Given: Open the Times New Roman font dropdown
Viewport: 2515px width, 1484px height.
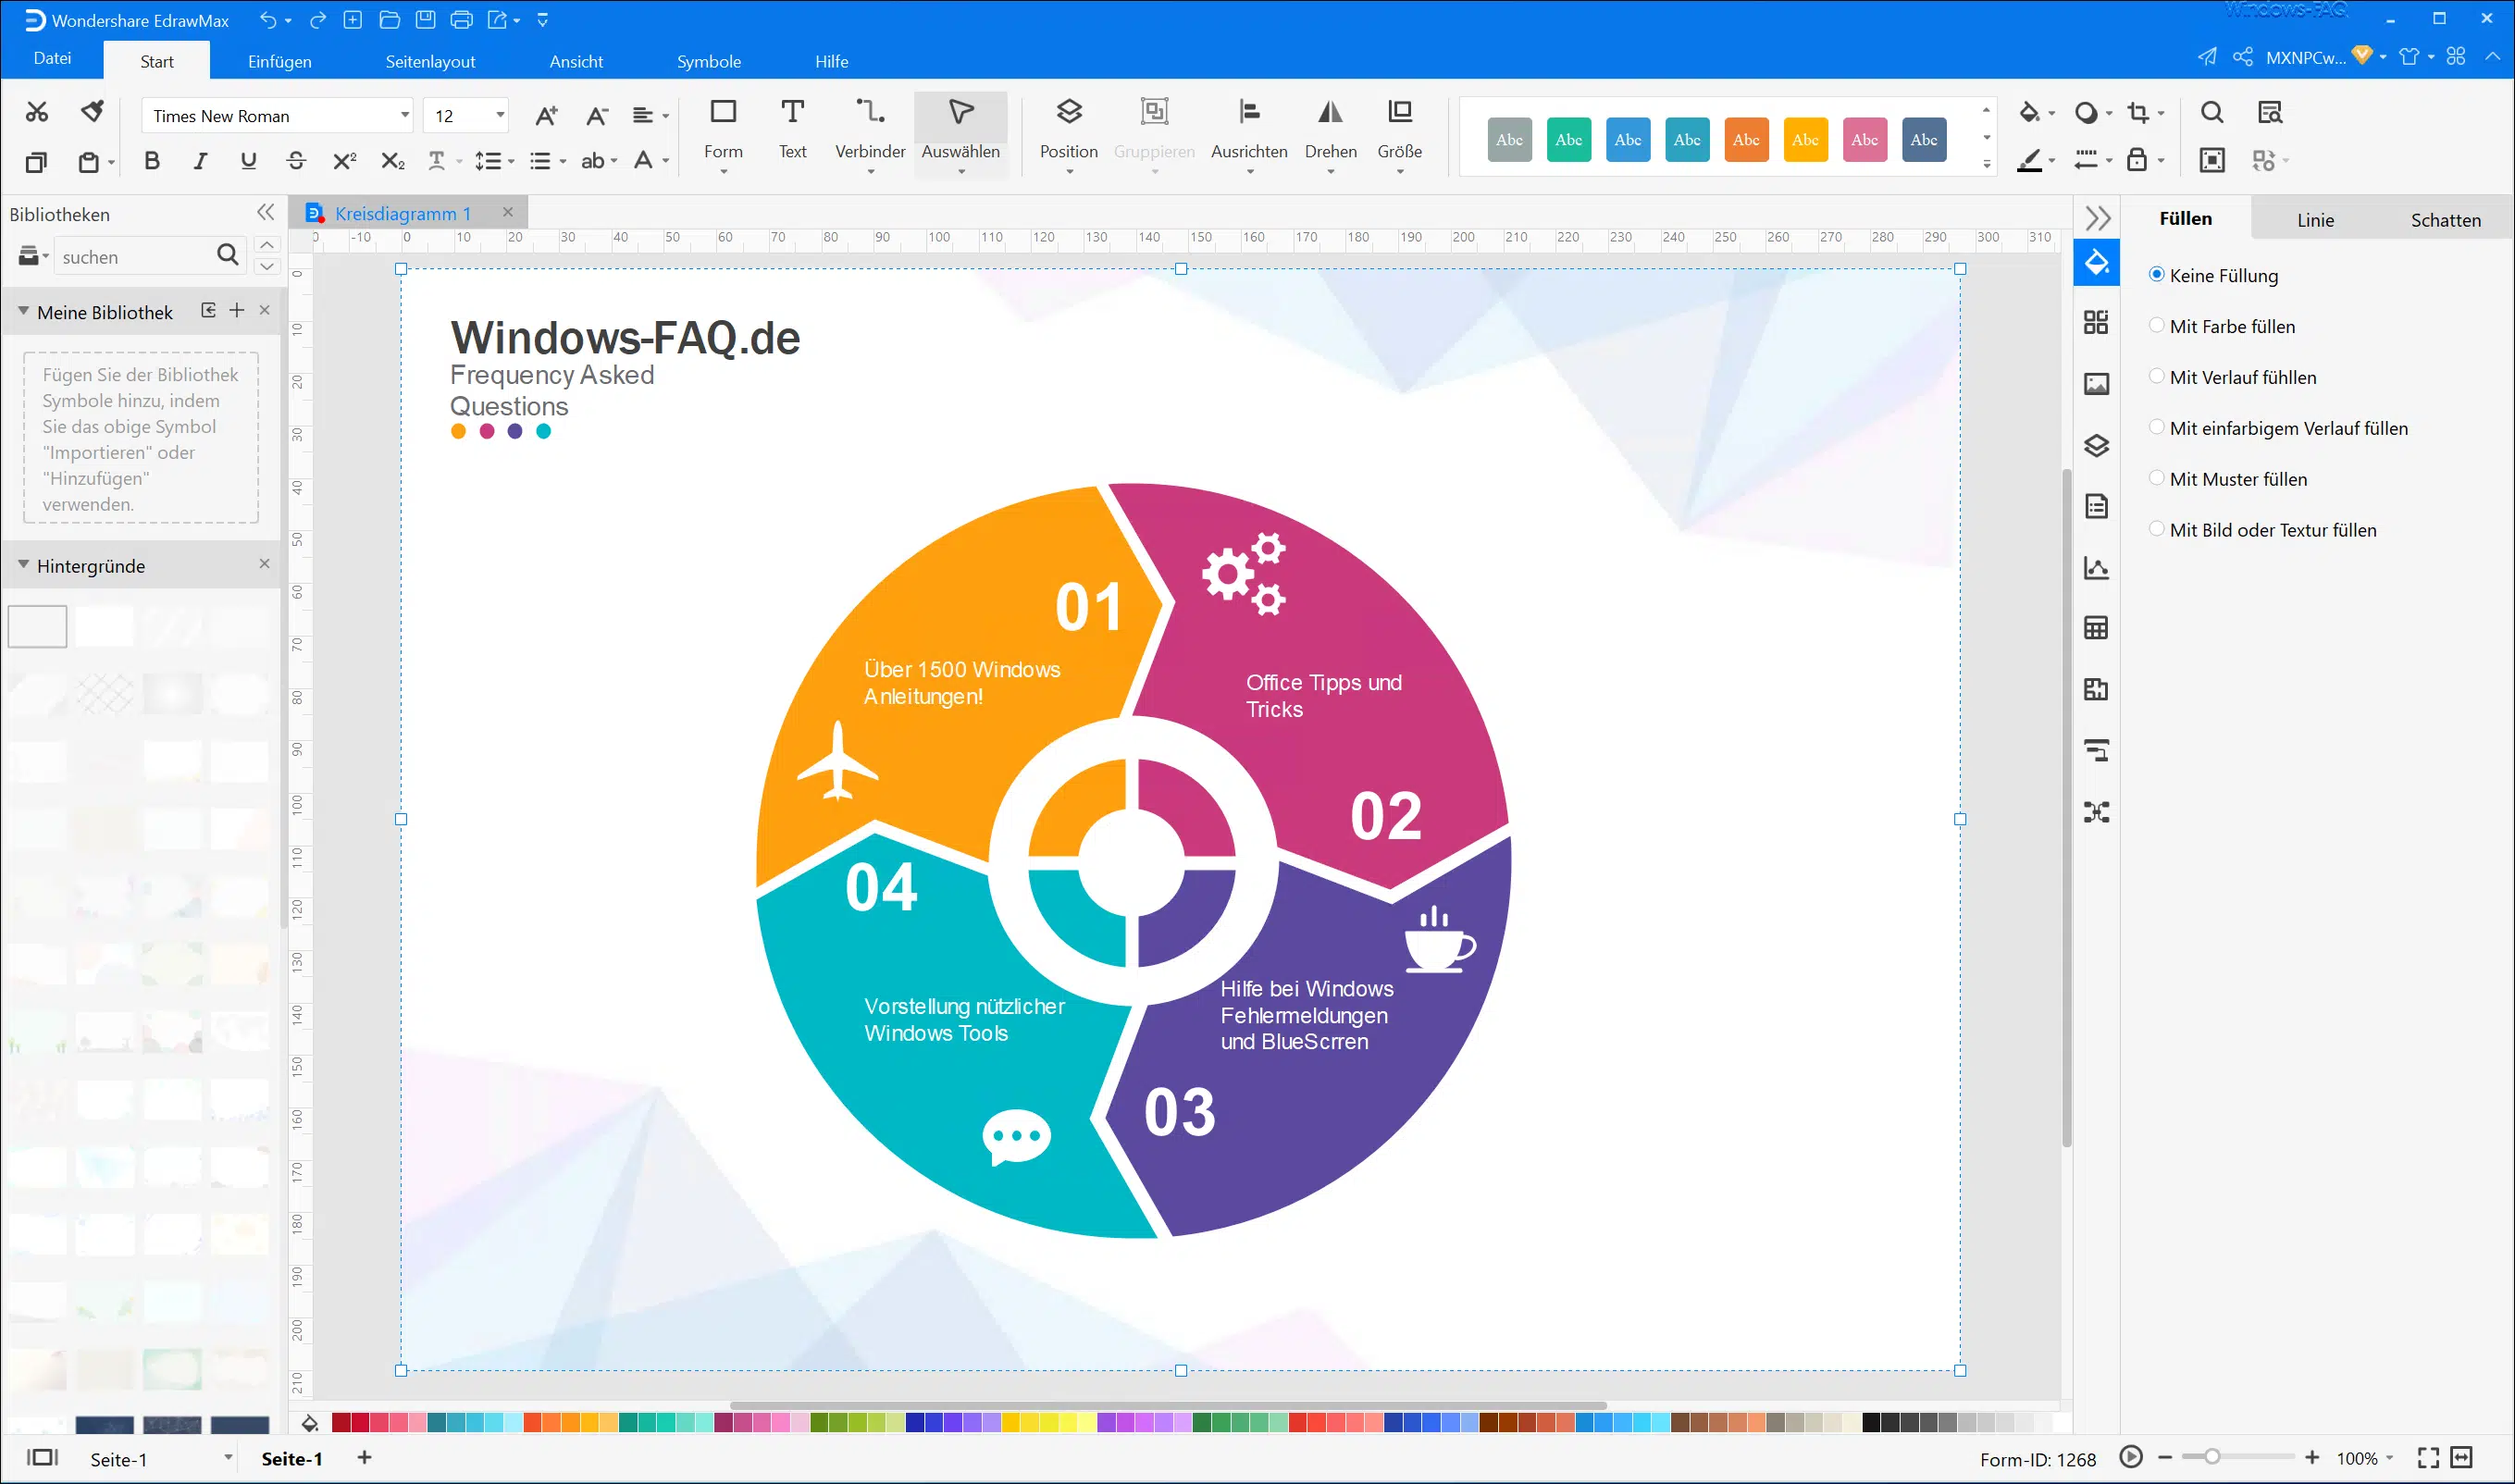Looking at the screenshot, I should click(404, 116).
